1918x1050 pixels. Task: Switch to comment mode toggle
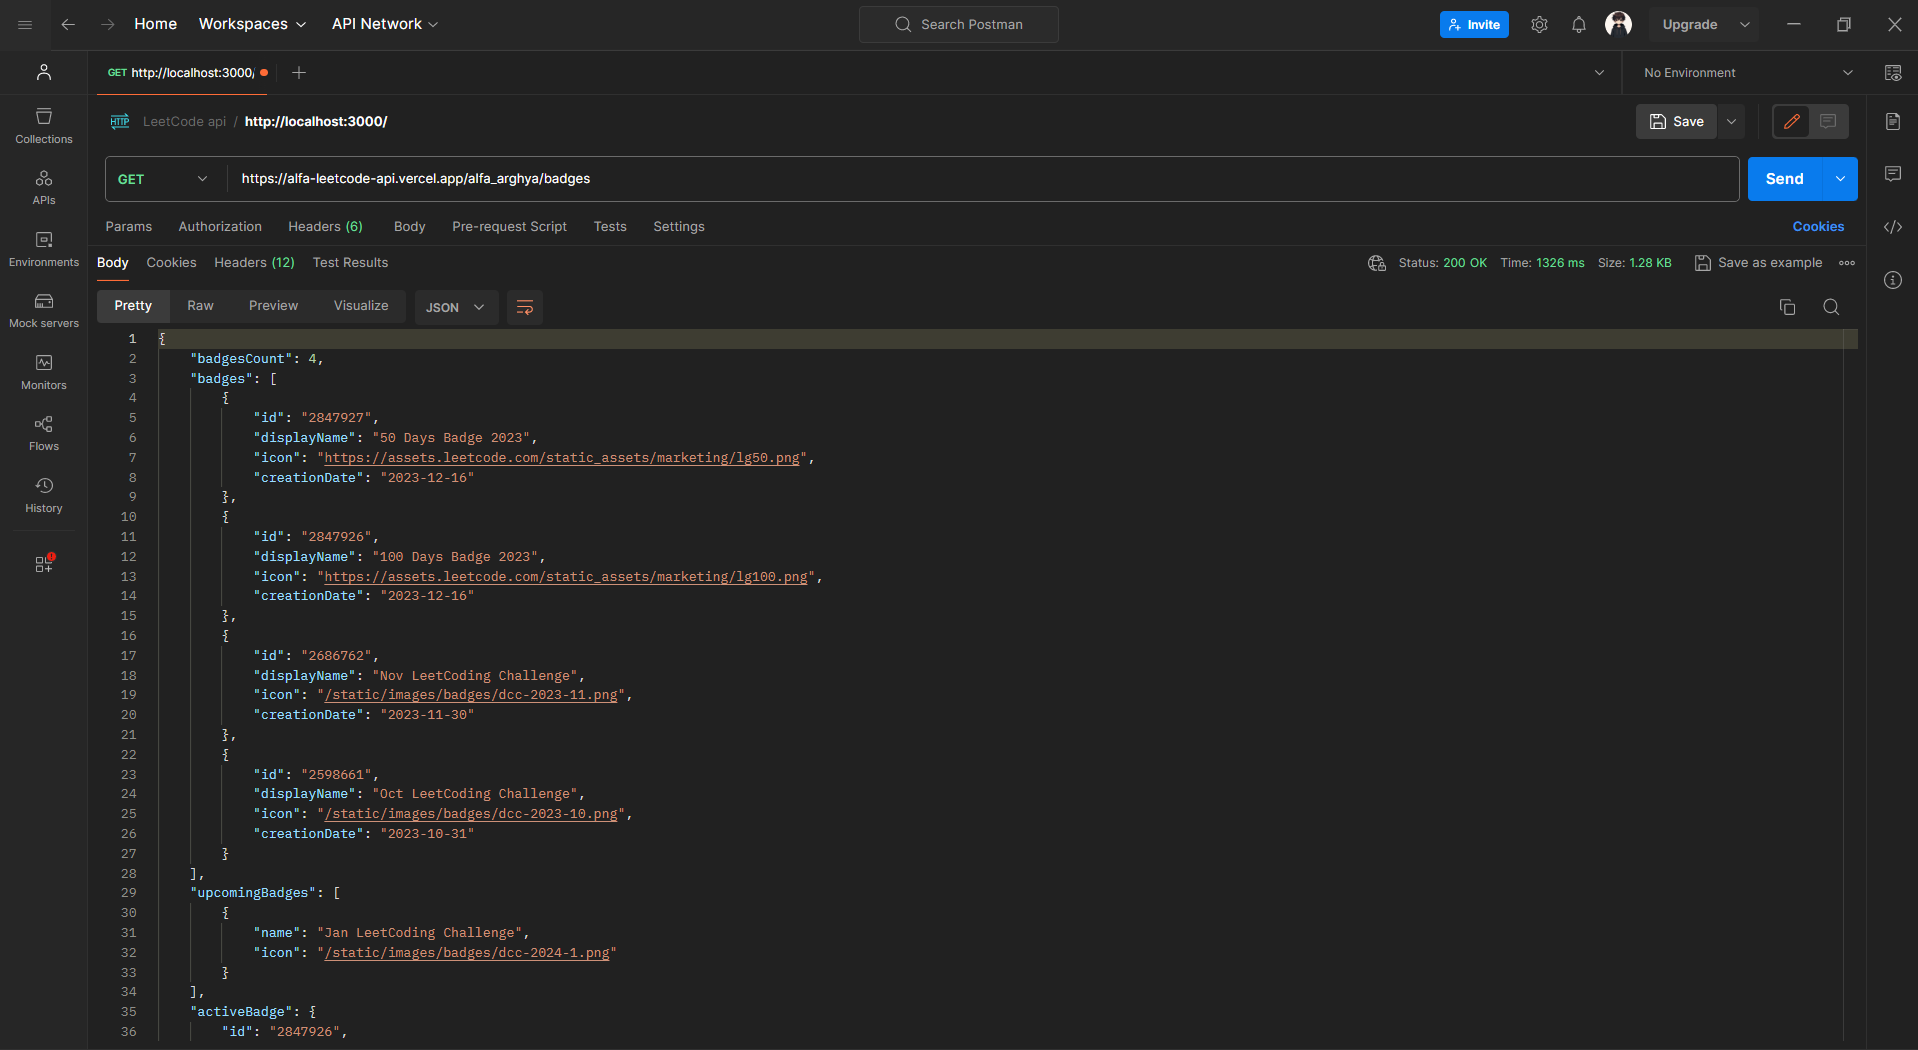click(1828, 121)
